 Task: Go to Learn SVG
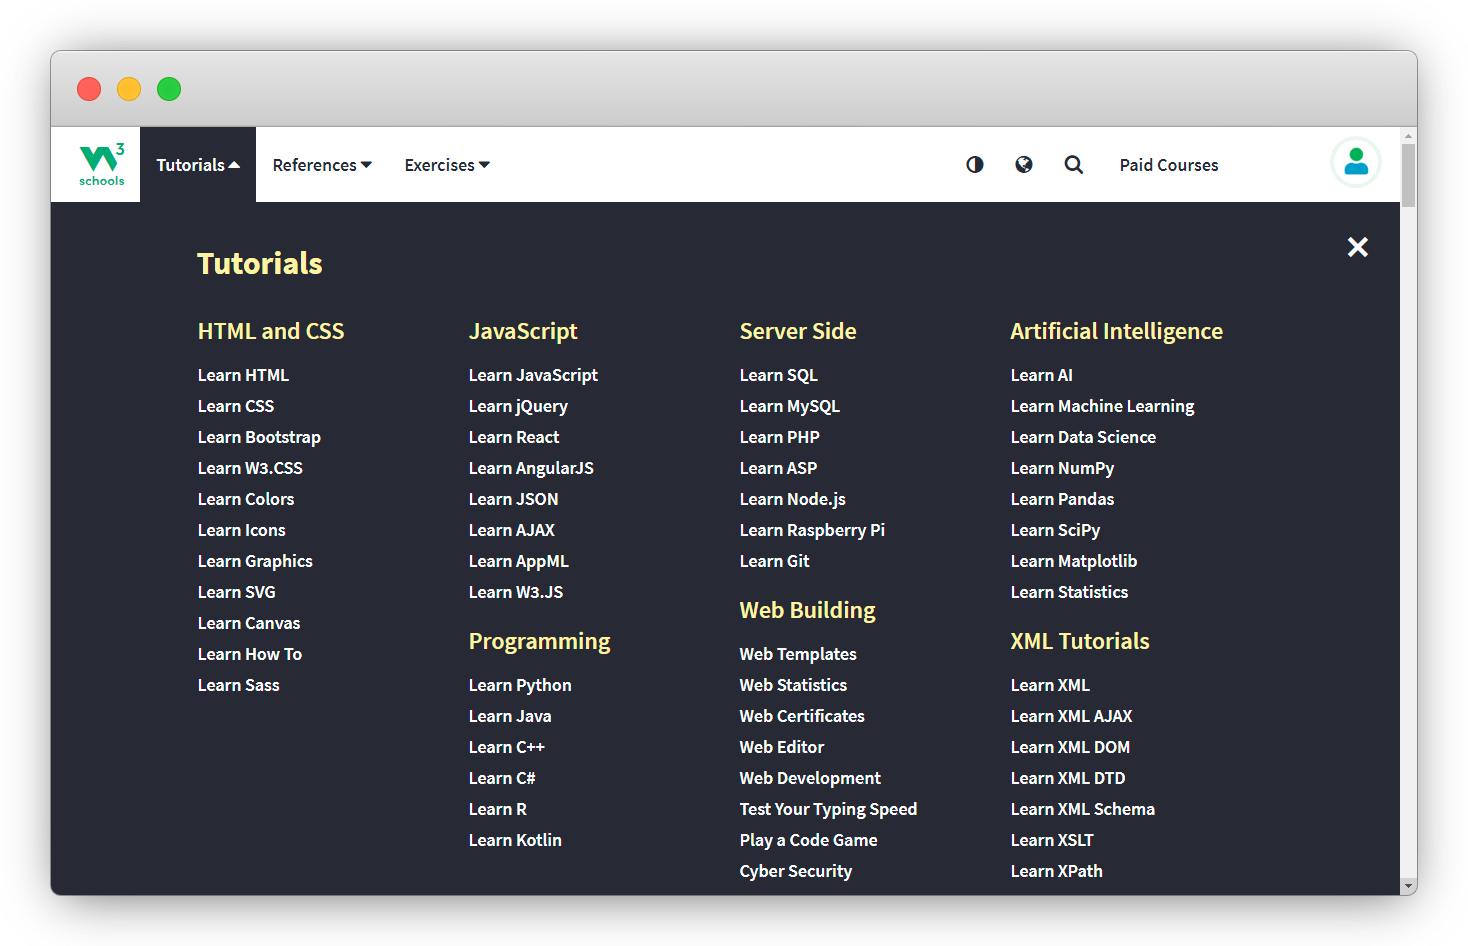[237, 592]
